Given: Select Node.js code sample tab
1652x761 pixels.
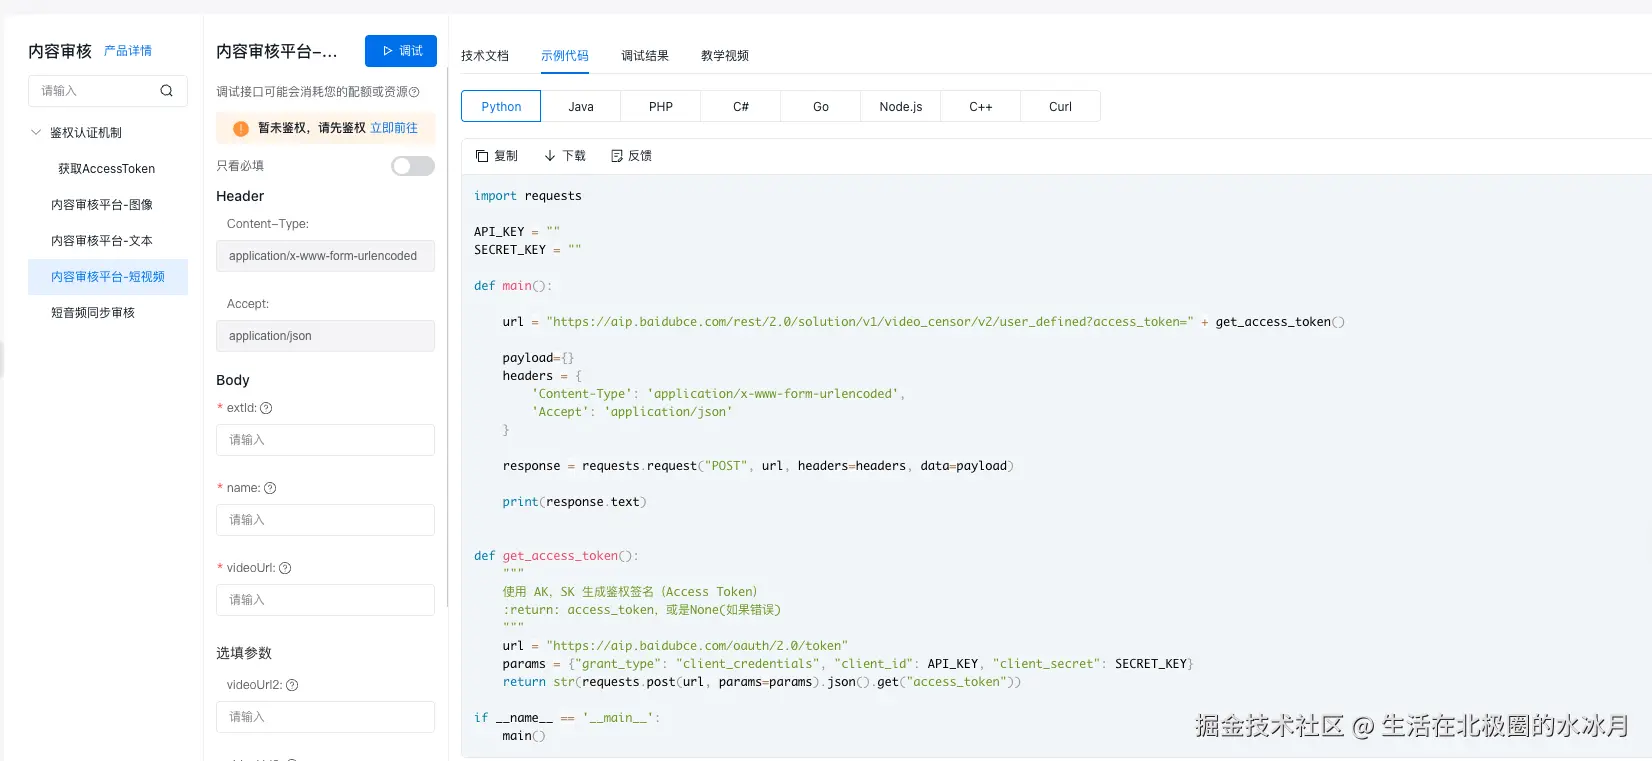Looking at the screenshot, I should 901,107.
